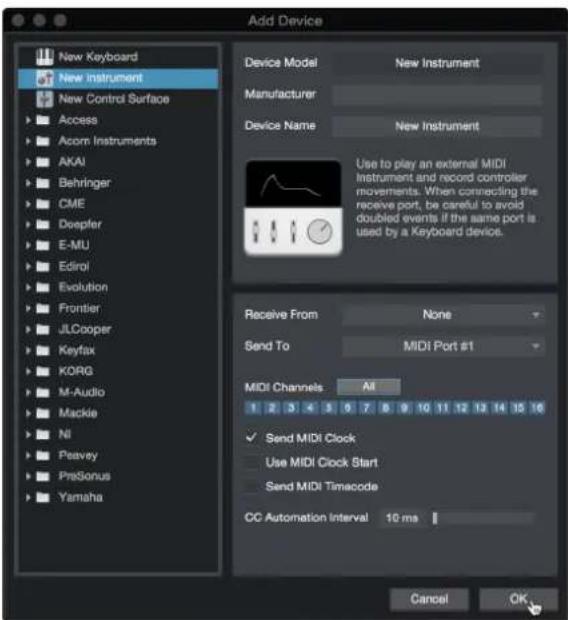Click the E-MU folder icon
The height and width of the screenshot is (620, 568).
tap(43, 245)
